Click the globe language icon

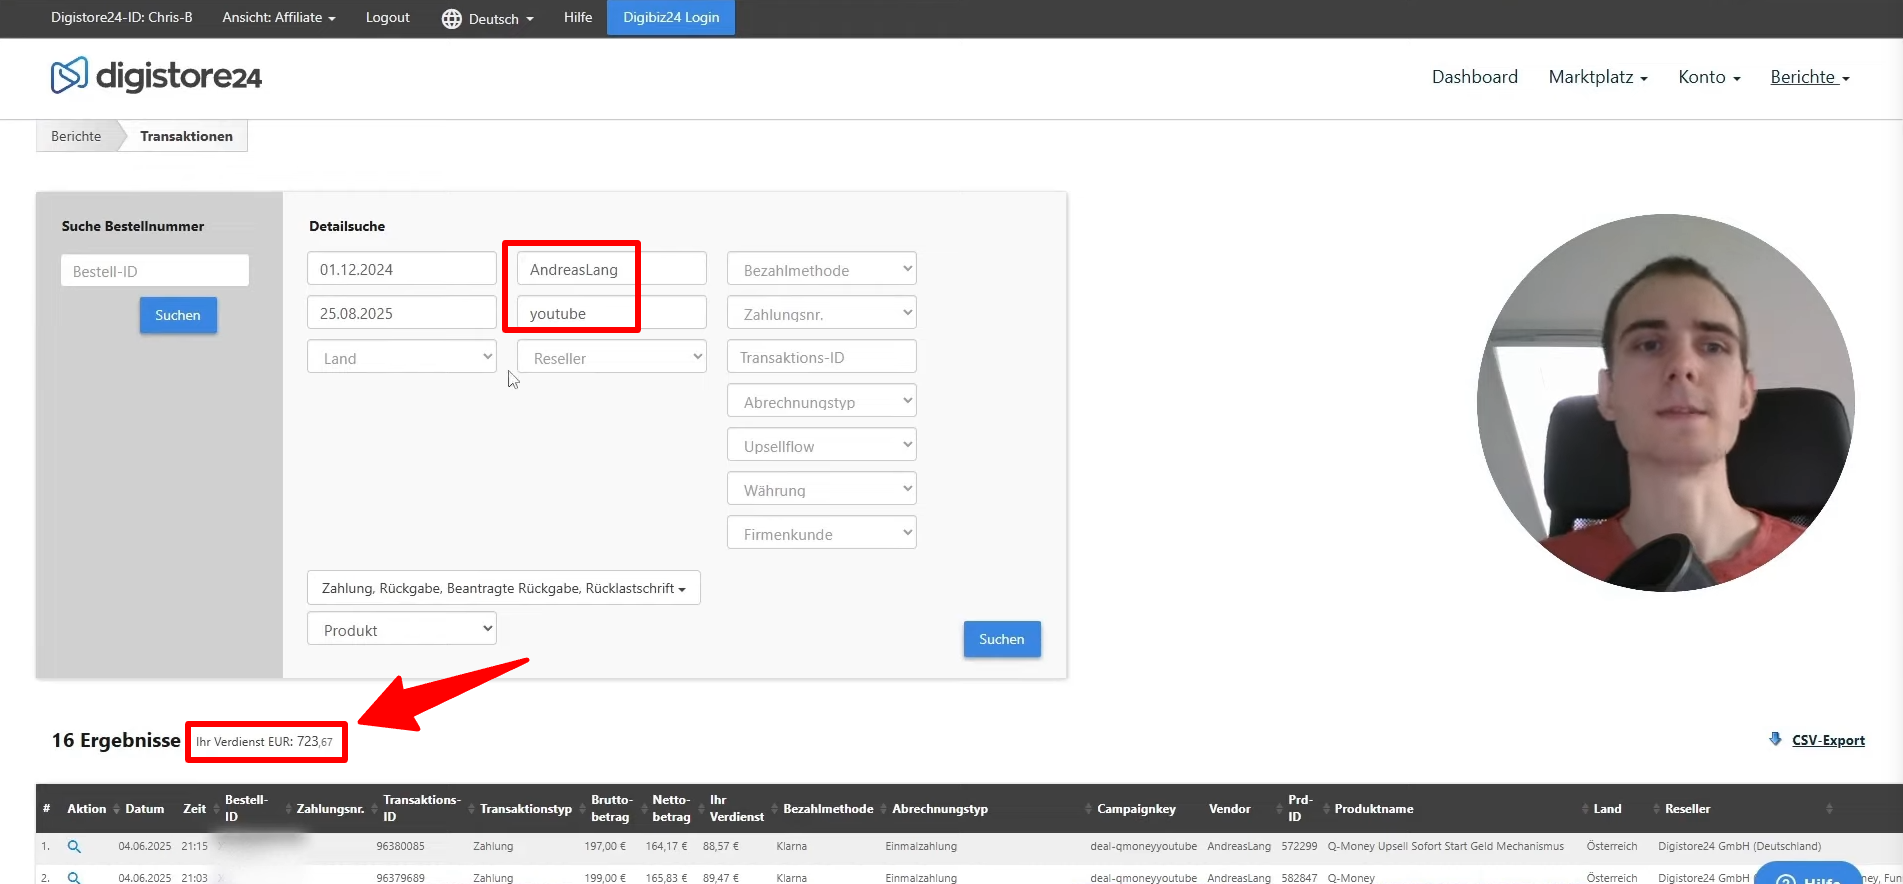pos(452,19)
